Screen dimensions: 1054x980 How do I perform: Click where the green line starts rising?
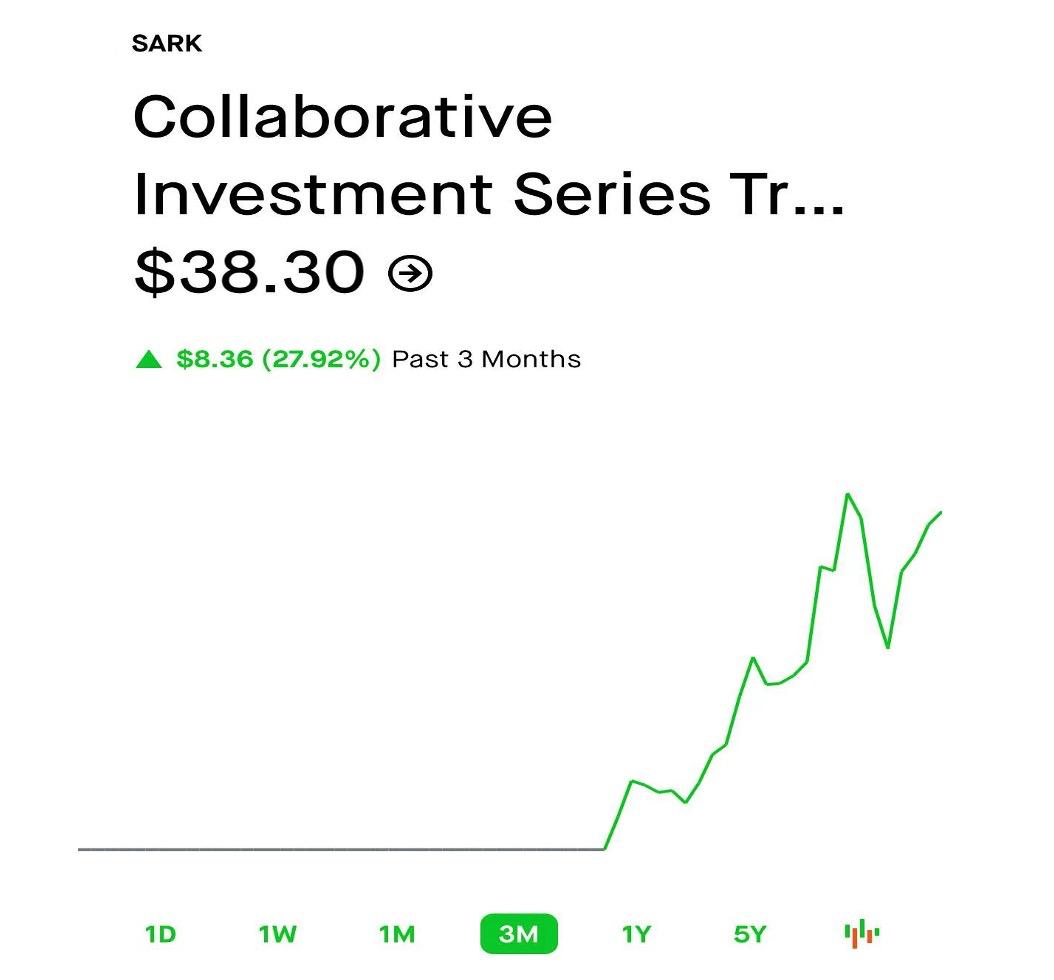pyautogui.click(x=604, y=849)
